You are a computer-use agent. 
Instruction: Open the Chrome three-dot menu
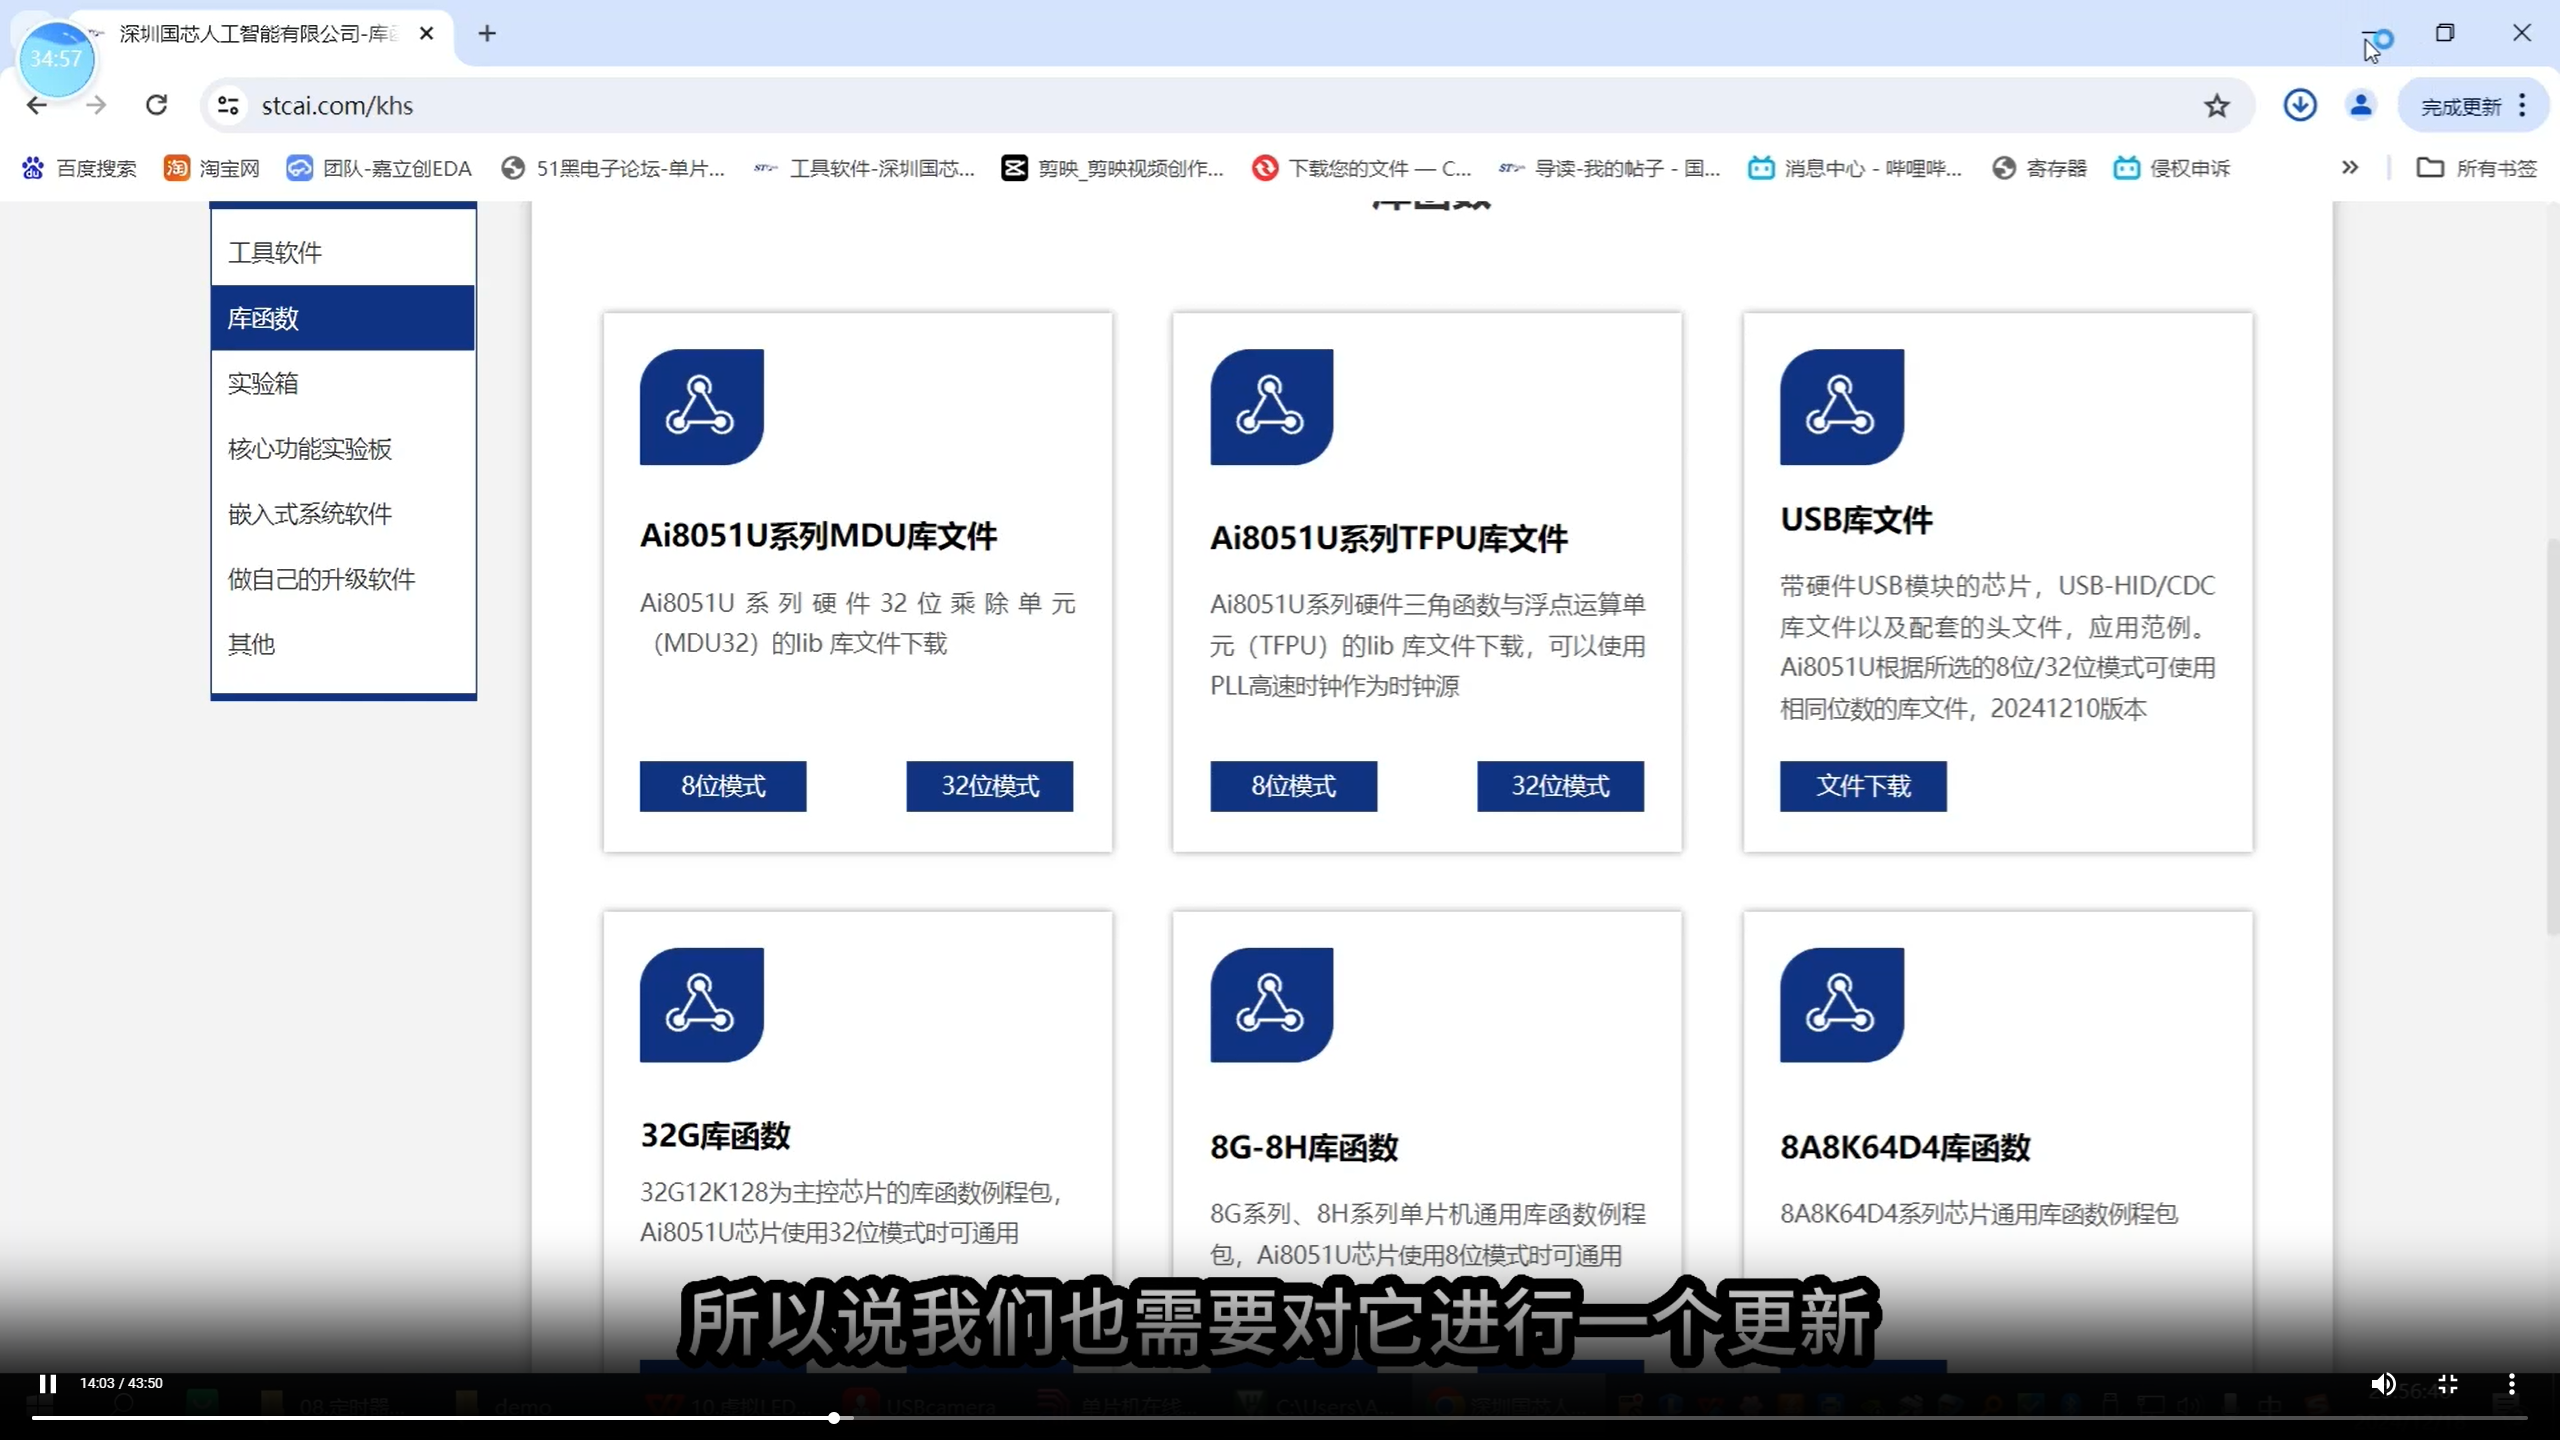tap(2523, 105)
